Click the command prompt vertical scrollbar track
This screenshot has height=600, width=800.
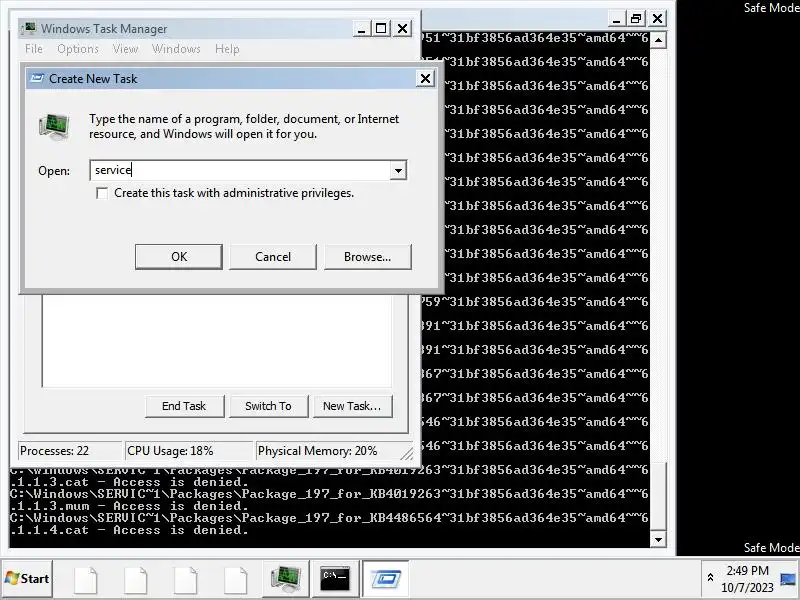tap(658, 255)
